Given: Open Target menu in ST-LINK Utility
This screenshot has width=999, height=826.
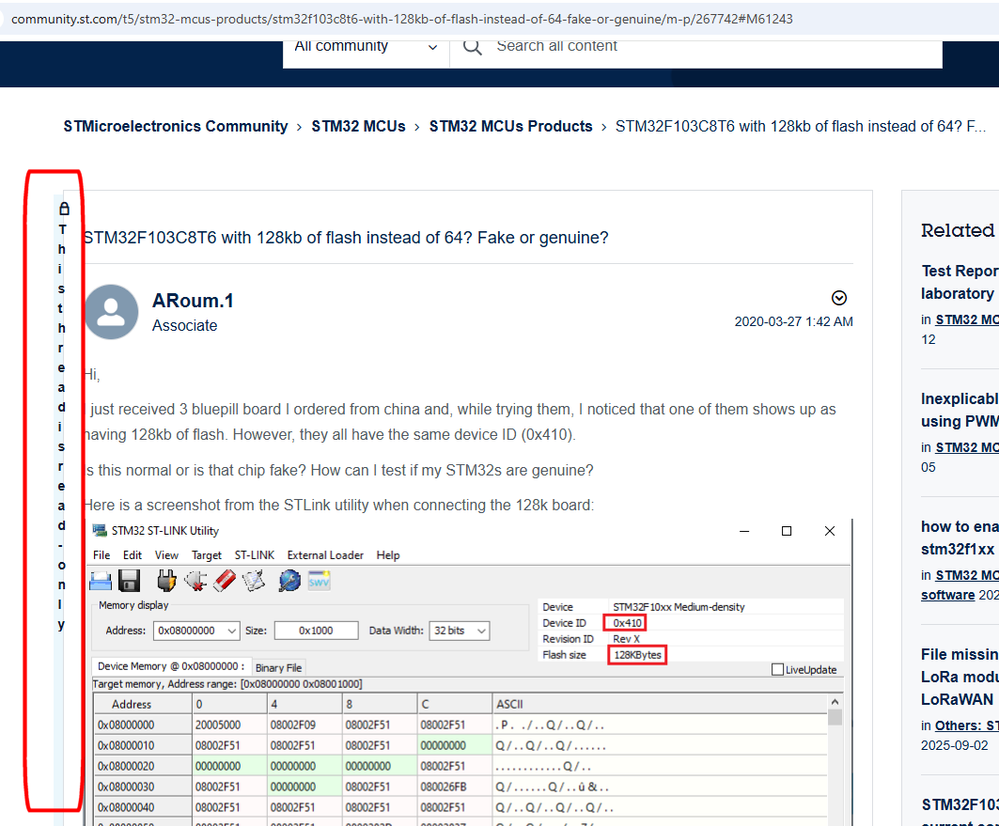Looking at the screenshot, I should pyautogui.click(x=206, y=555).
